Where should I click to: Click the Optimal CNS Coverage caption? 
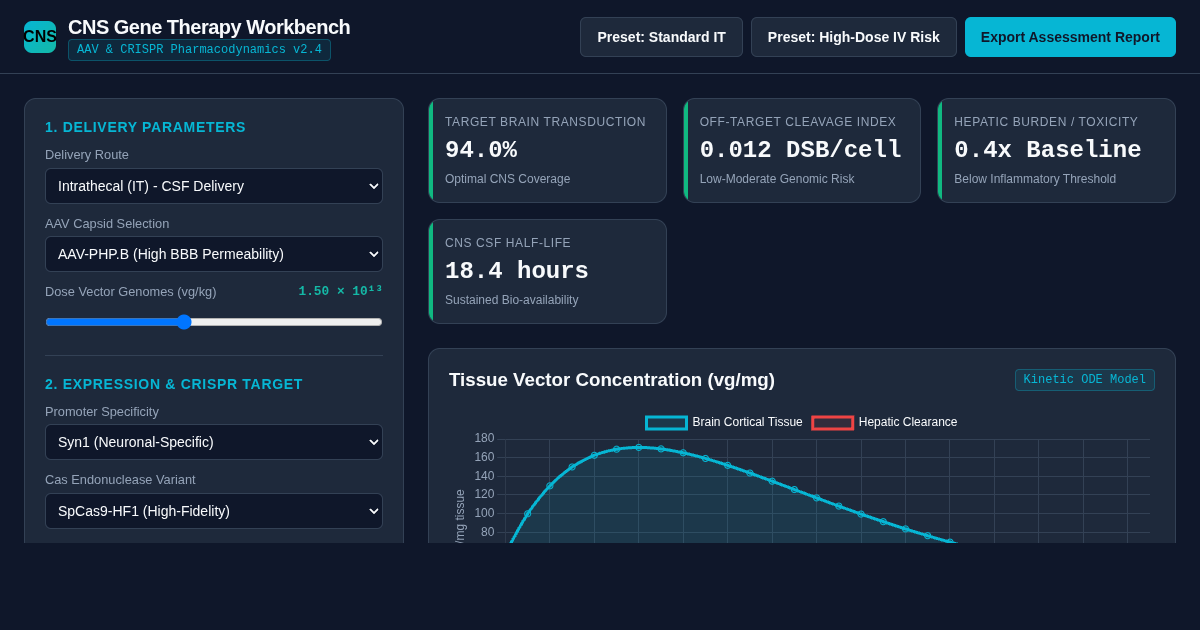507,179
